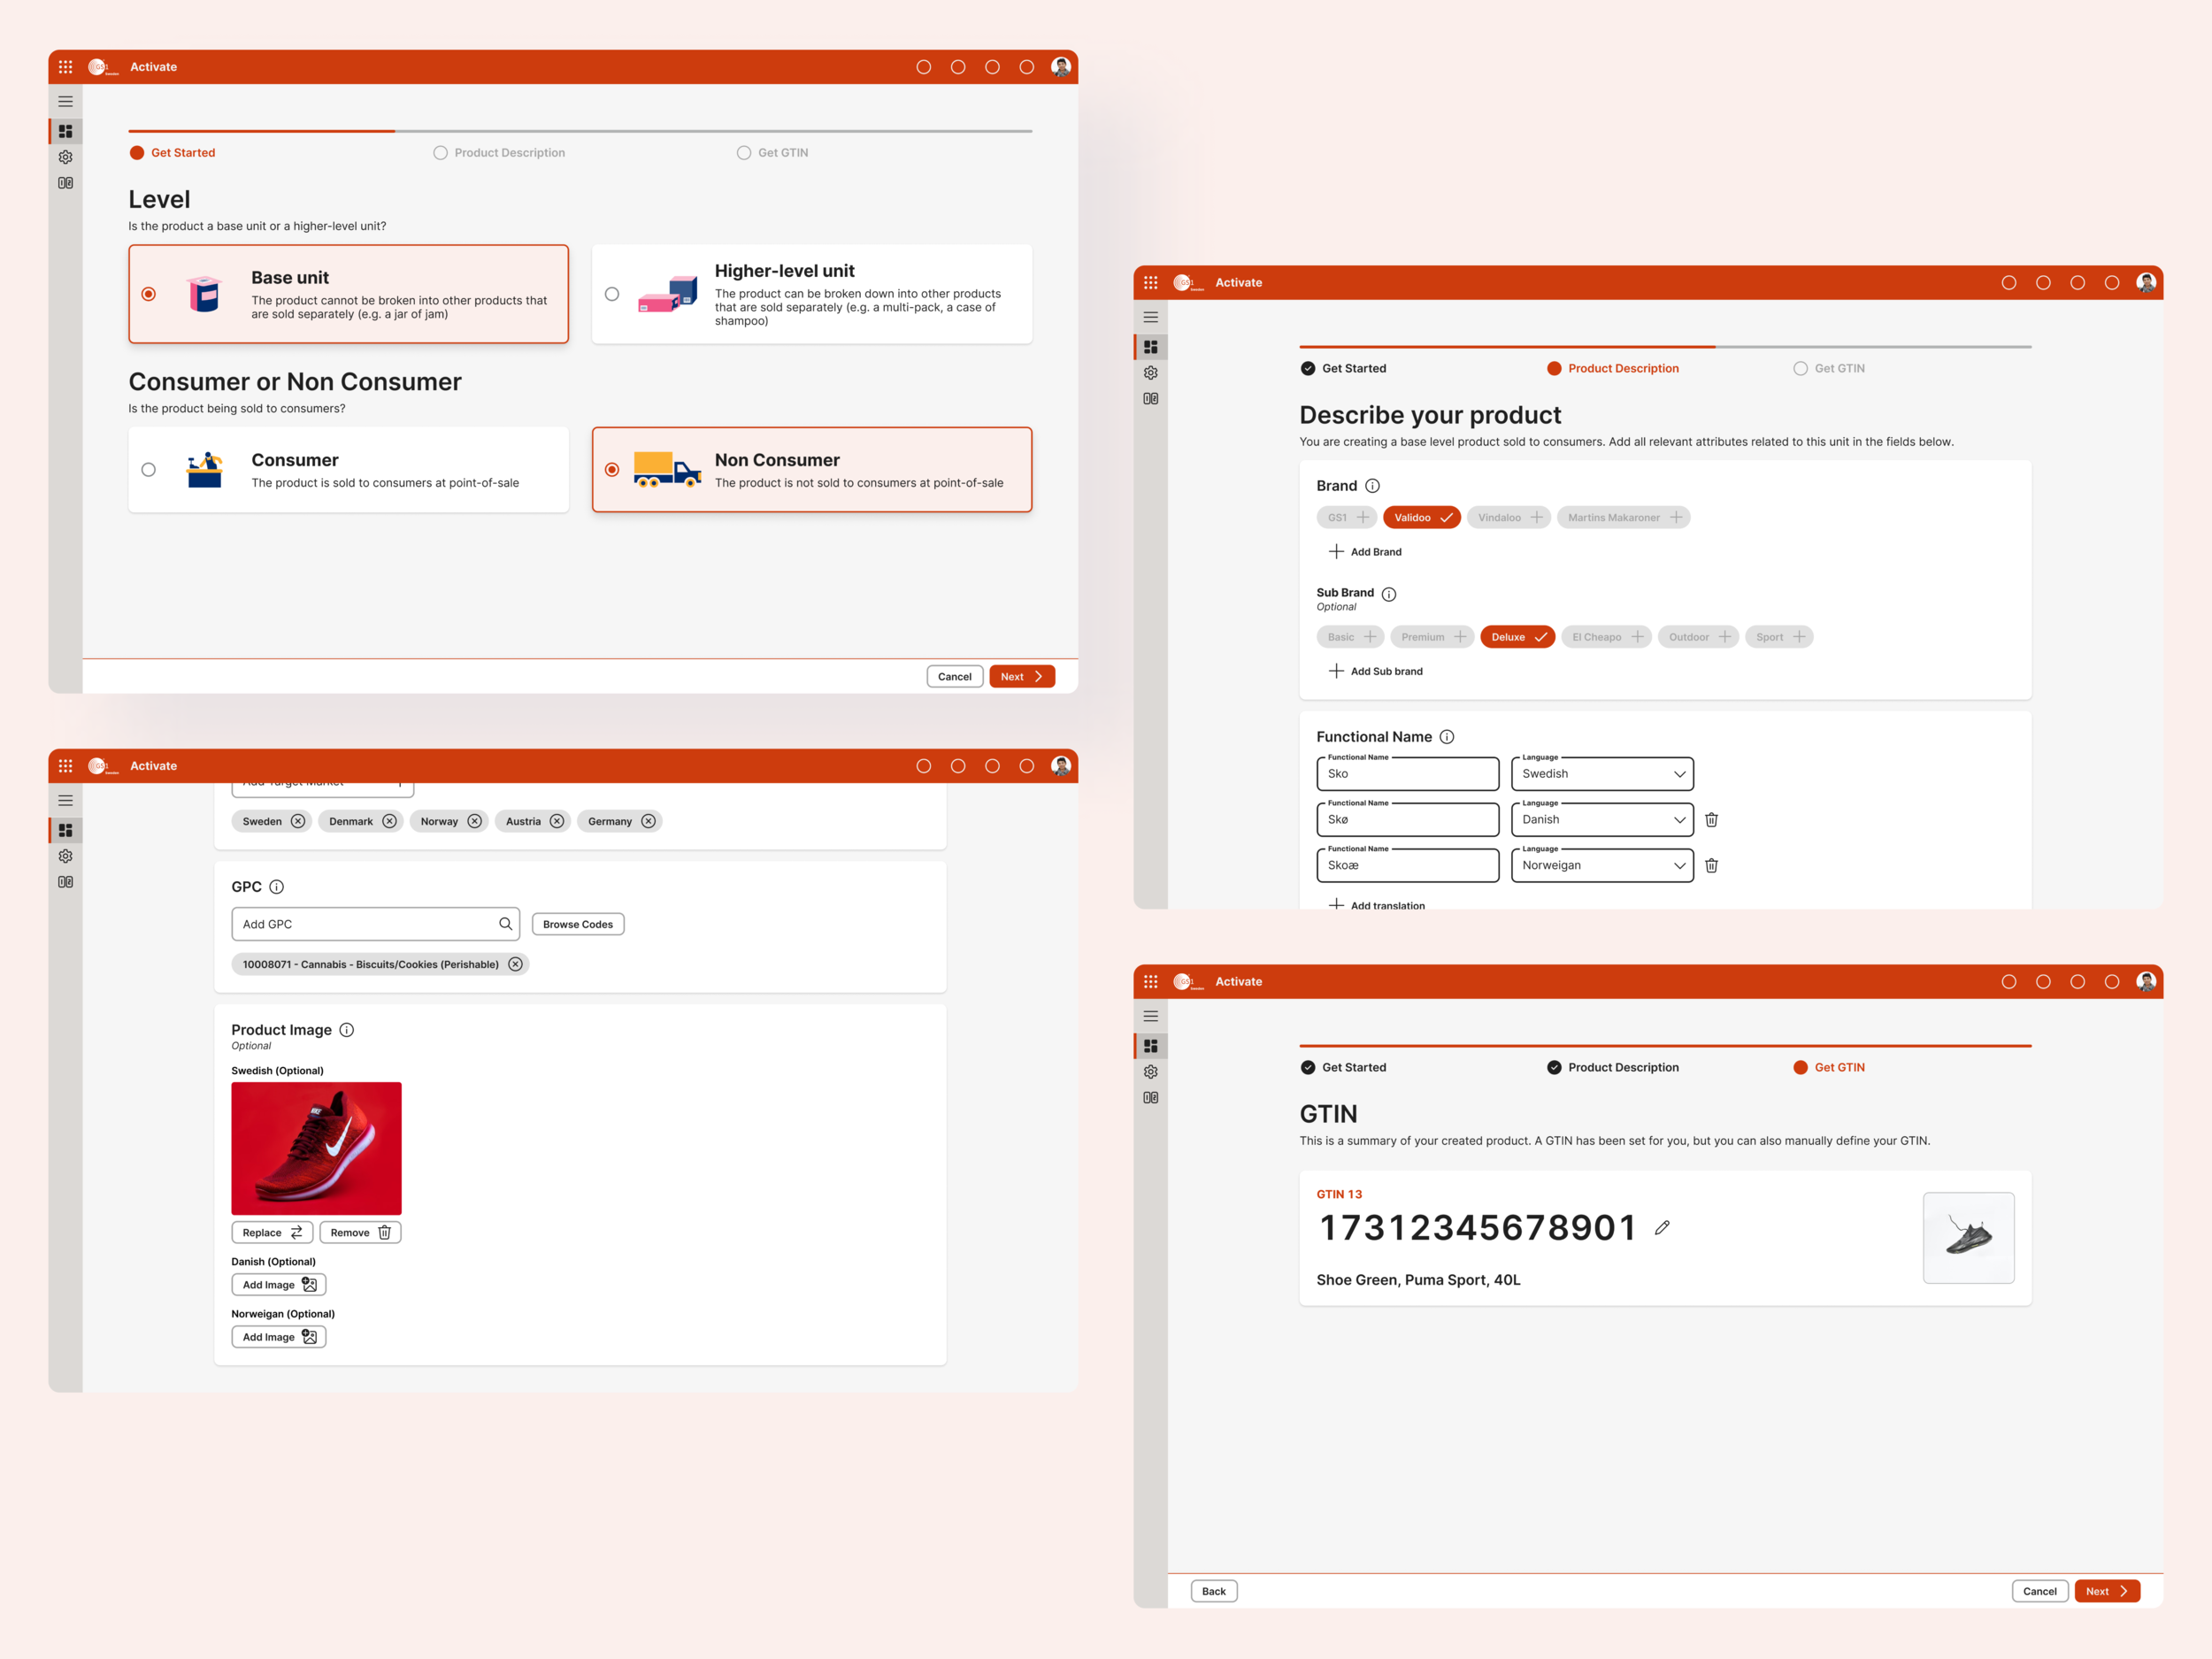The height and width of the screenshot is (1659, 2212).
Task: Click GPC info icon
Action: coord(277,887)
